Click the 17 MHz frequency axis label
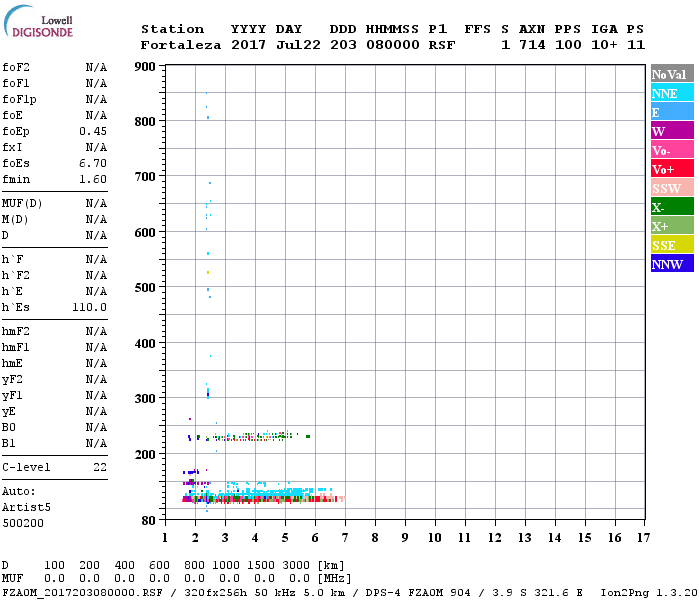The image size is (700, 600). [x=643, y=538]
